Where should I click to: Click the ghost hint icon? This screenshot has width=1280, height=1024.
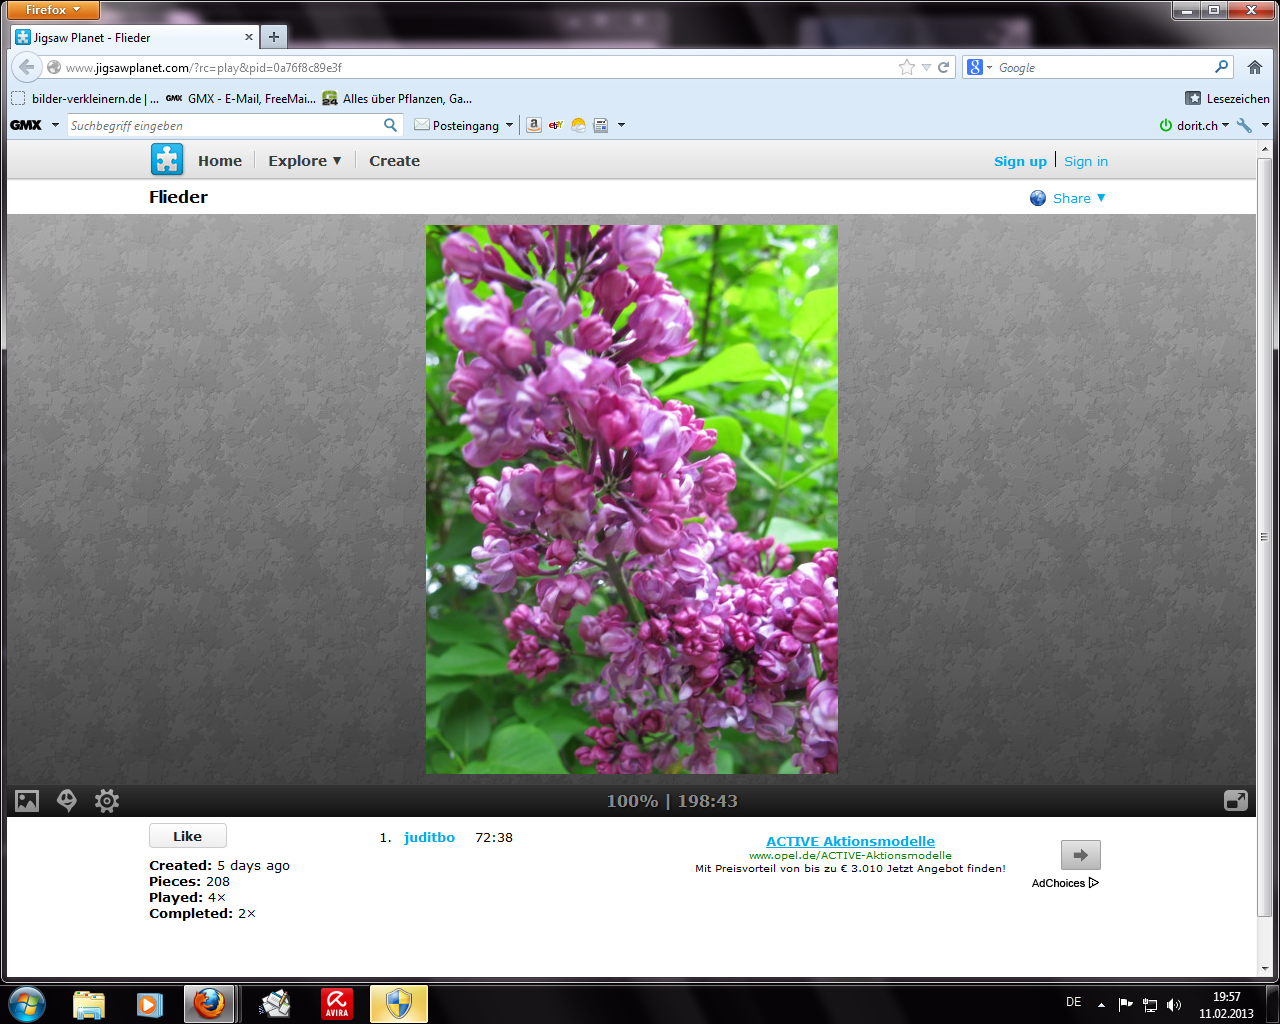pos(67,801)
